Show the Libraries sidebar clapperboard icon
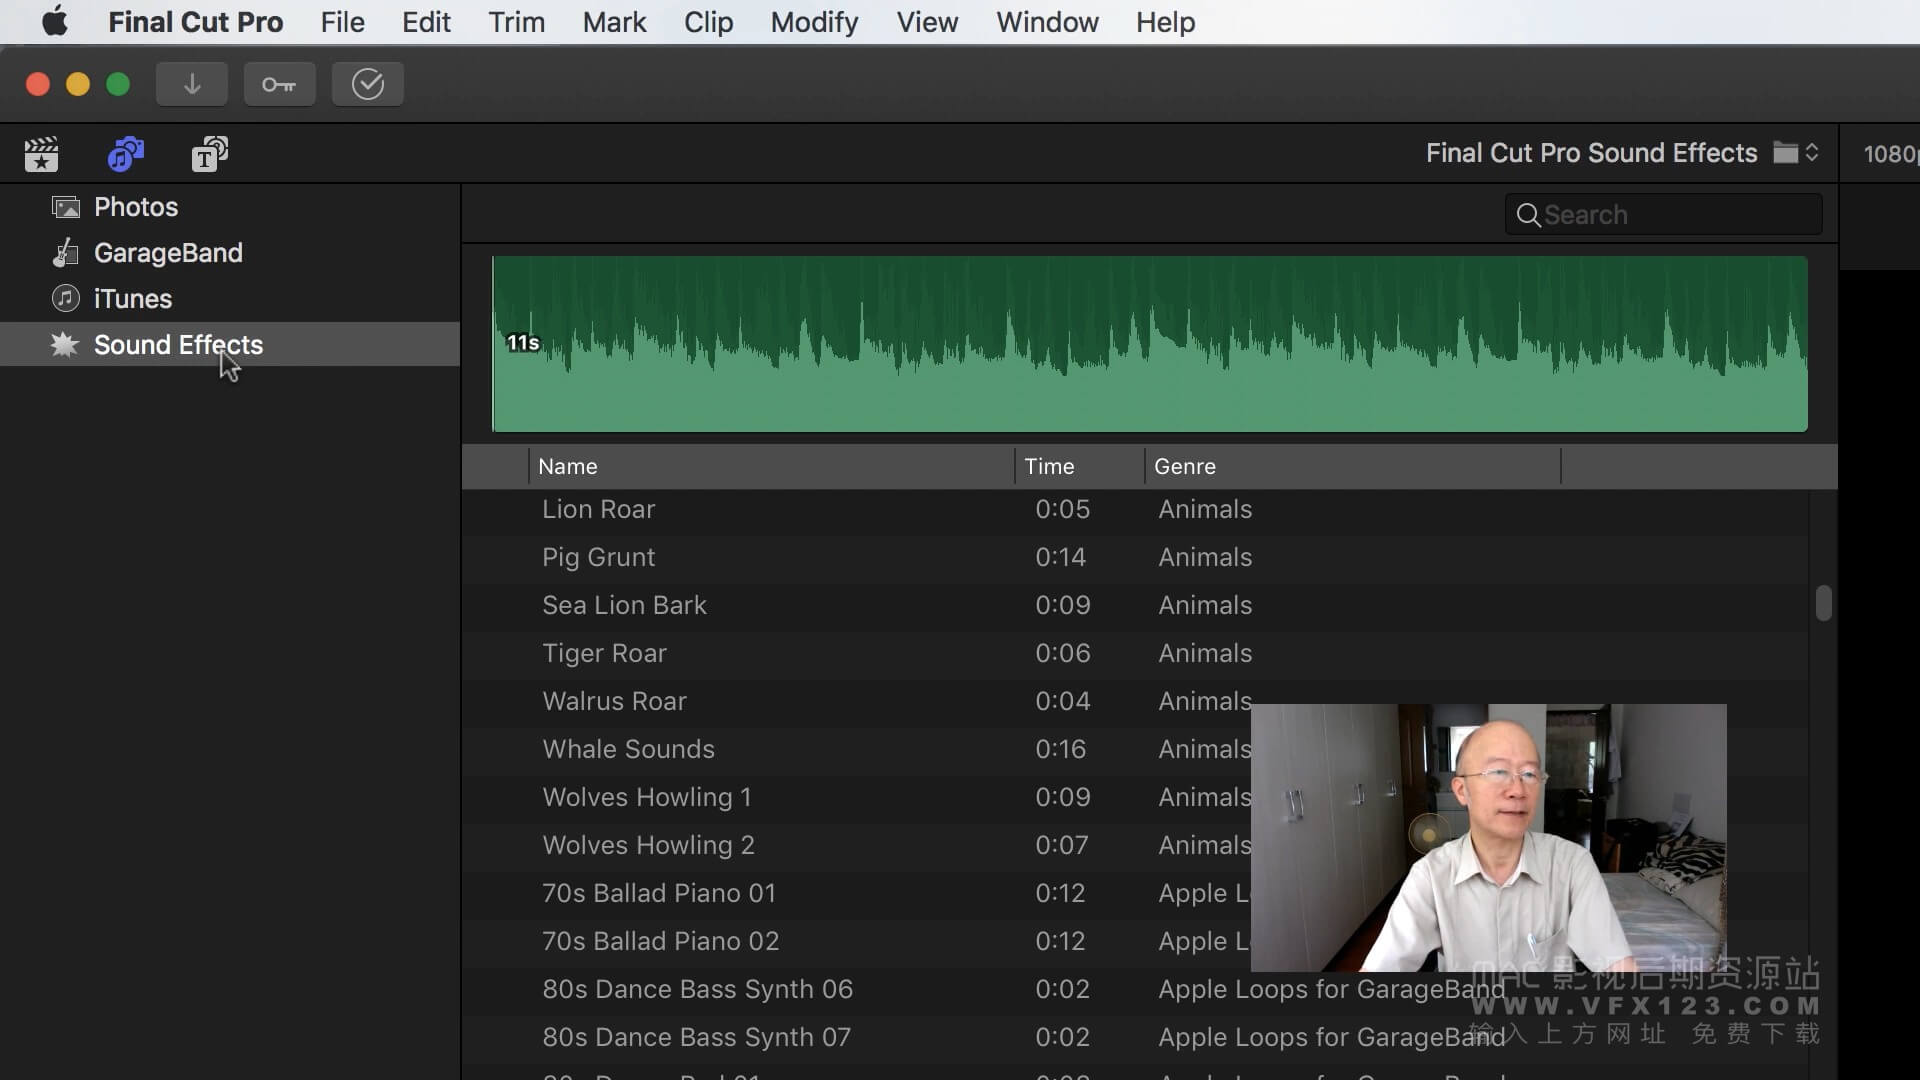 [41, 154]
